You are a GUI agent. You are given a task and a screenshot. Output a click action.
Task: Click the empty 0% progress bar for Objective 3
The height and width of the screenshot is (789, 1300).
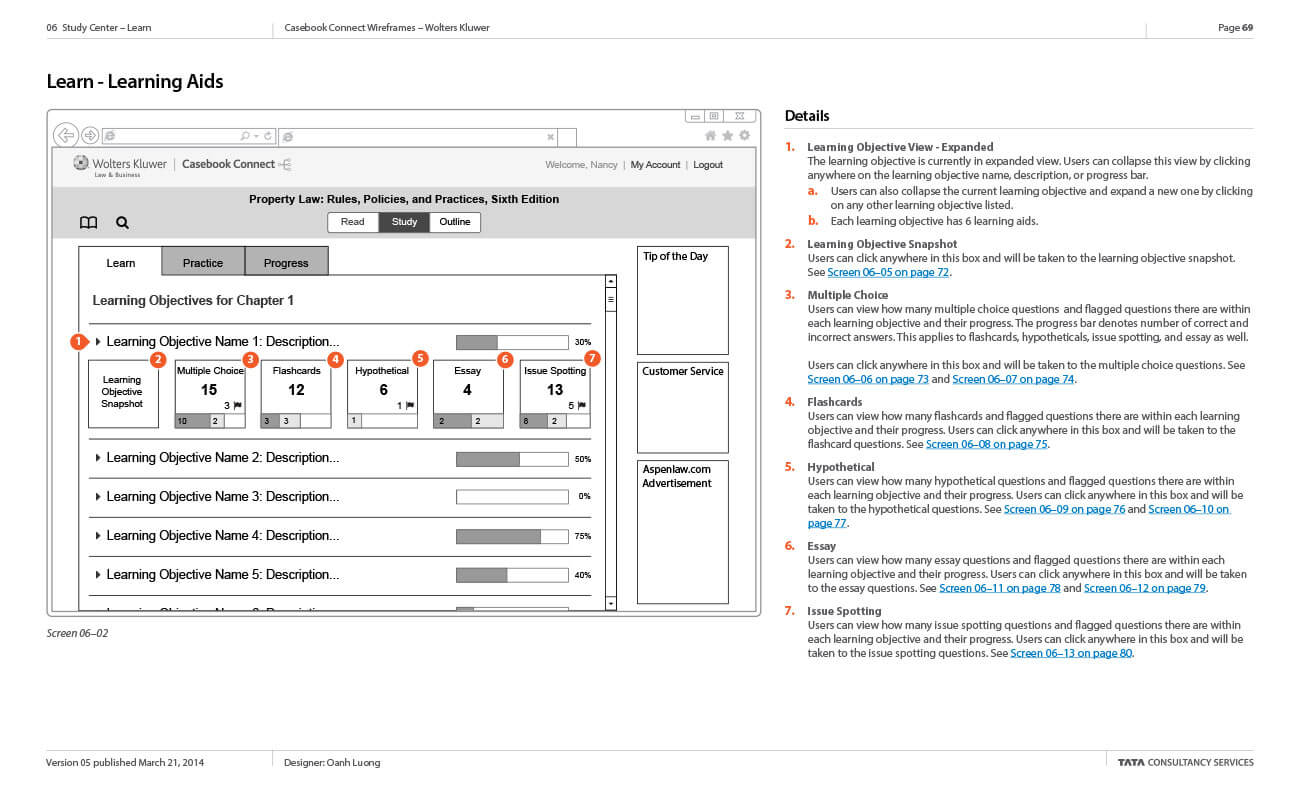click(512, 497)
